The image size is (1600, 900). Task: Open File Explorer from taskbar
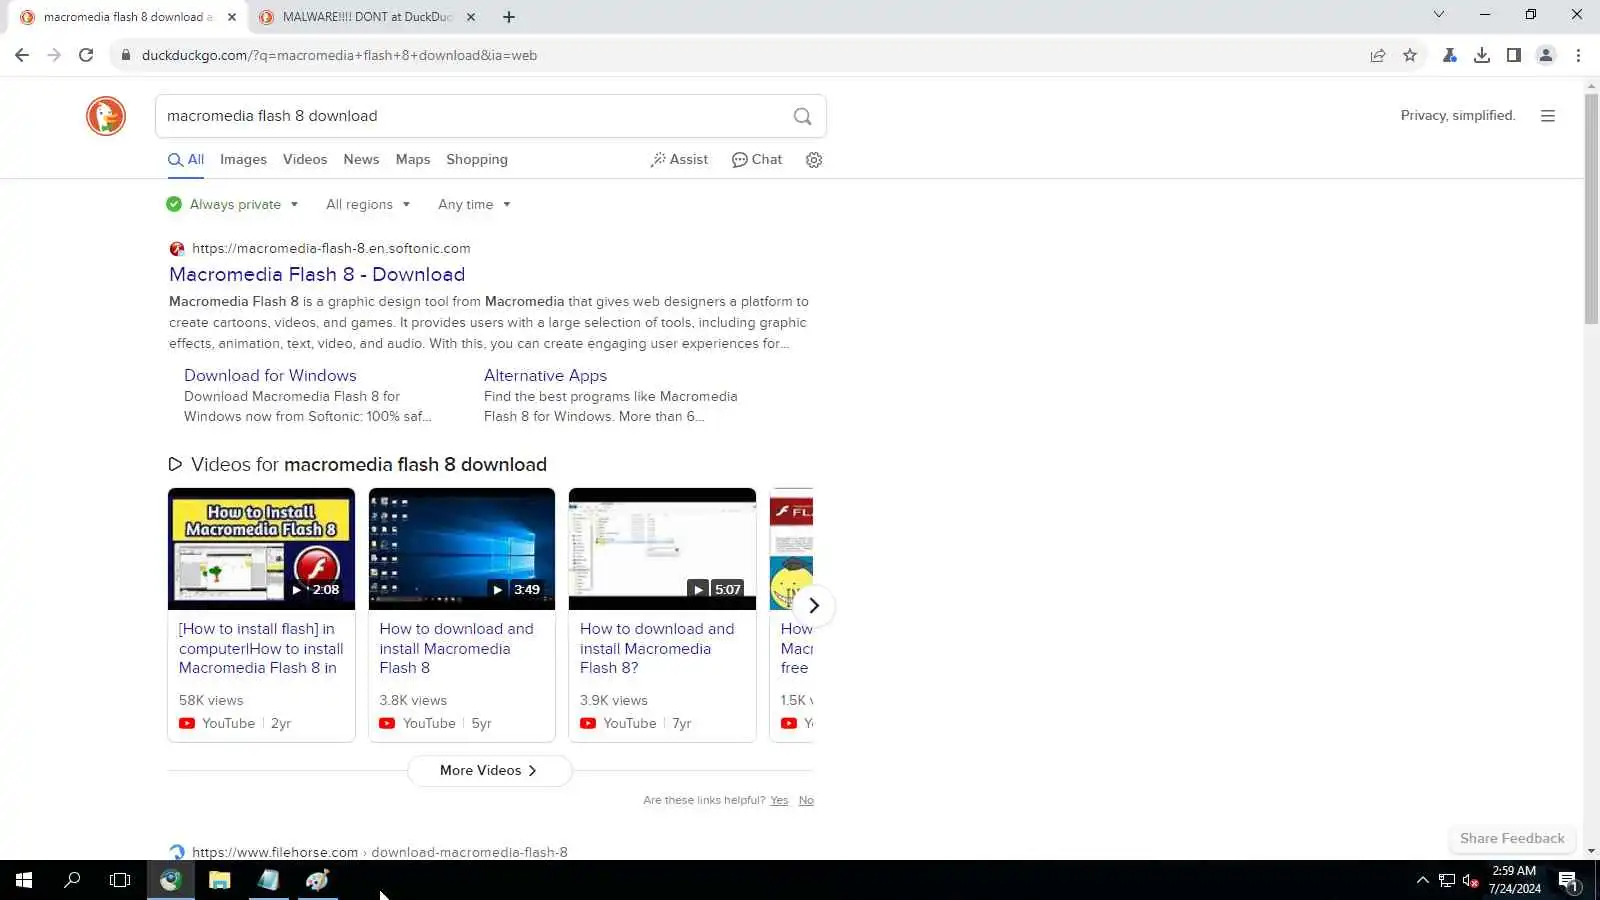pos(219,880)
